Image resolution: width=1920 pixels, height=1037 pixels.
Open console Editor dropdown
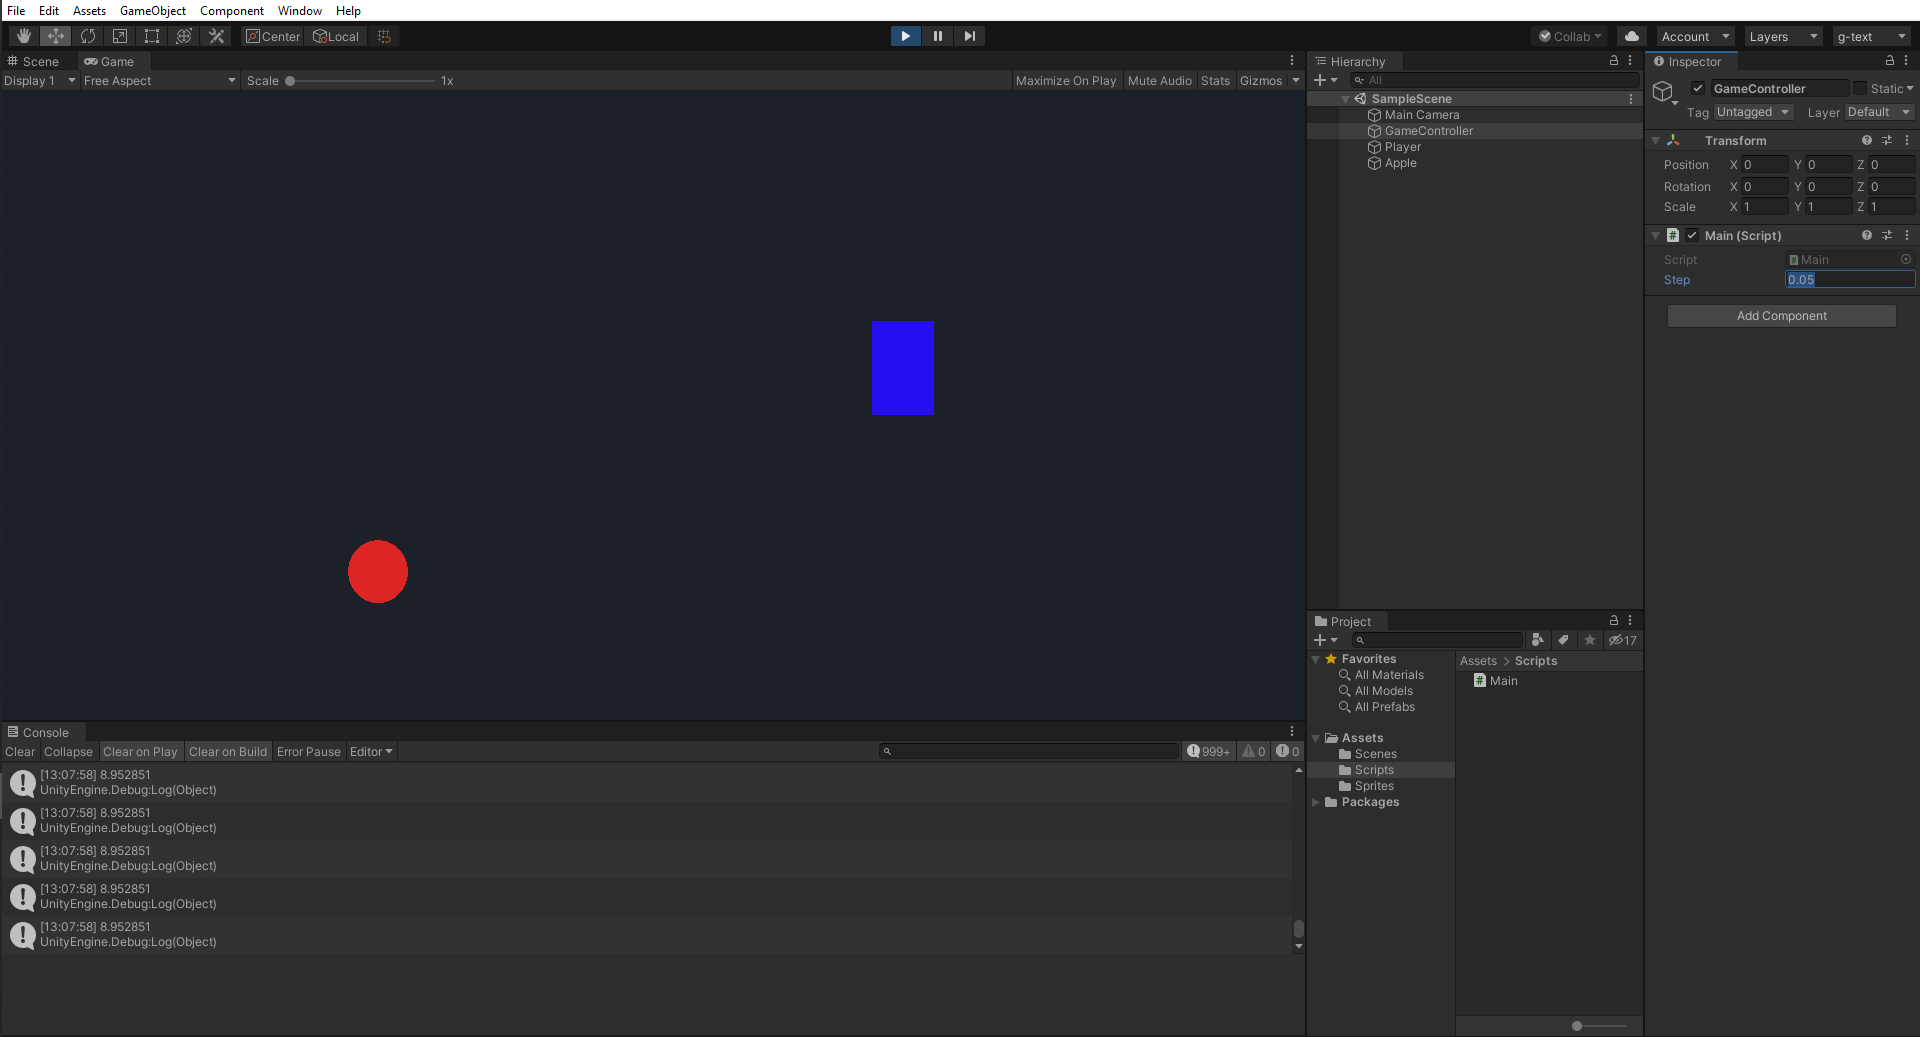click(x=371, y=752)
